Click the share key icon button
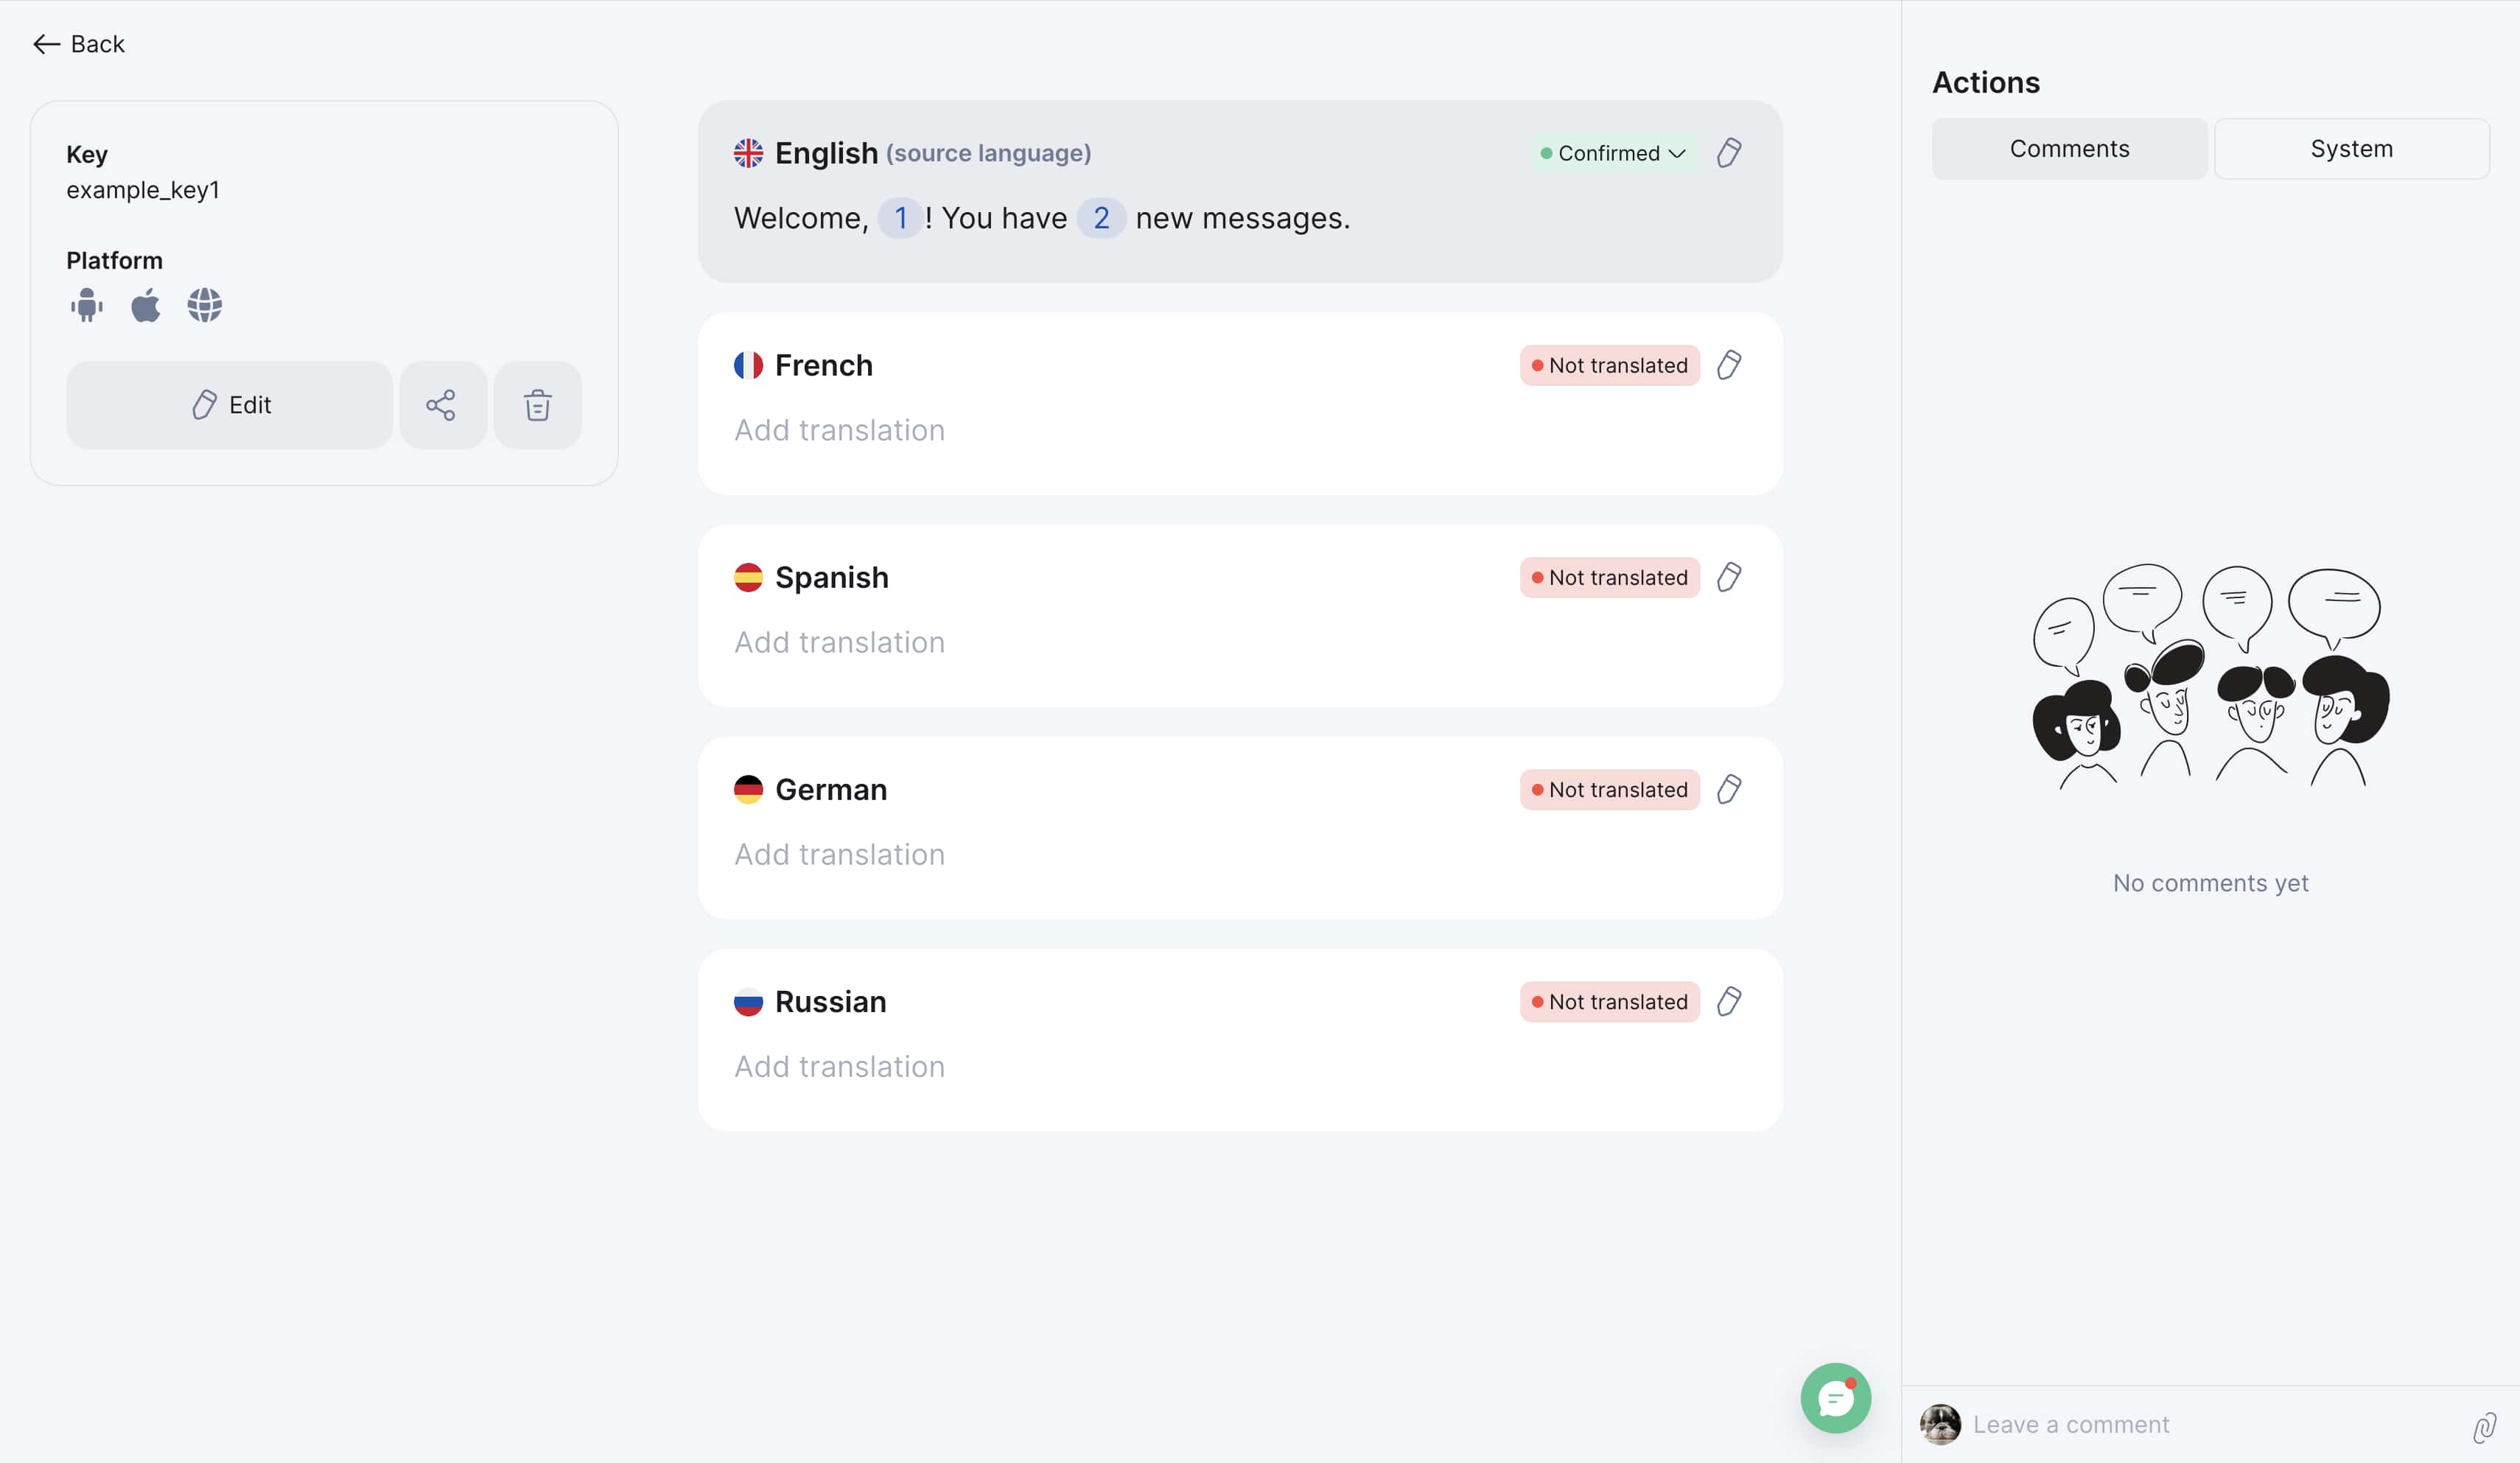 click(x=442, y=405)
